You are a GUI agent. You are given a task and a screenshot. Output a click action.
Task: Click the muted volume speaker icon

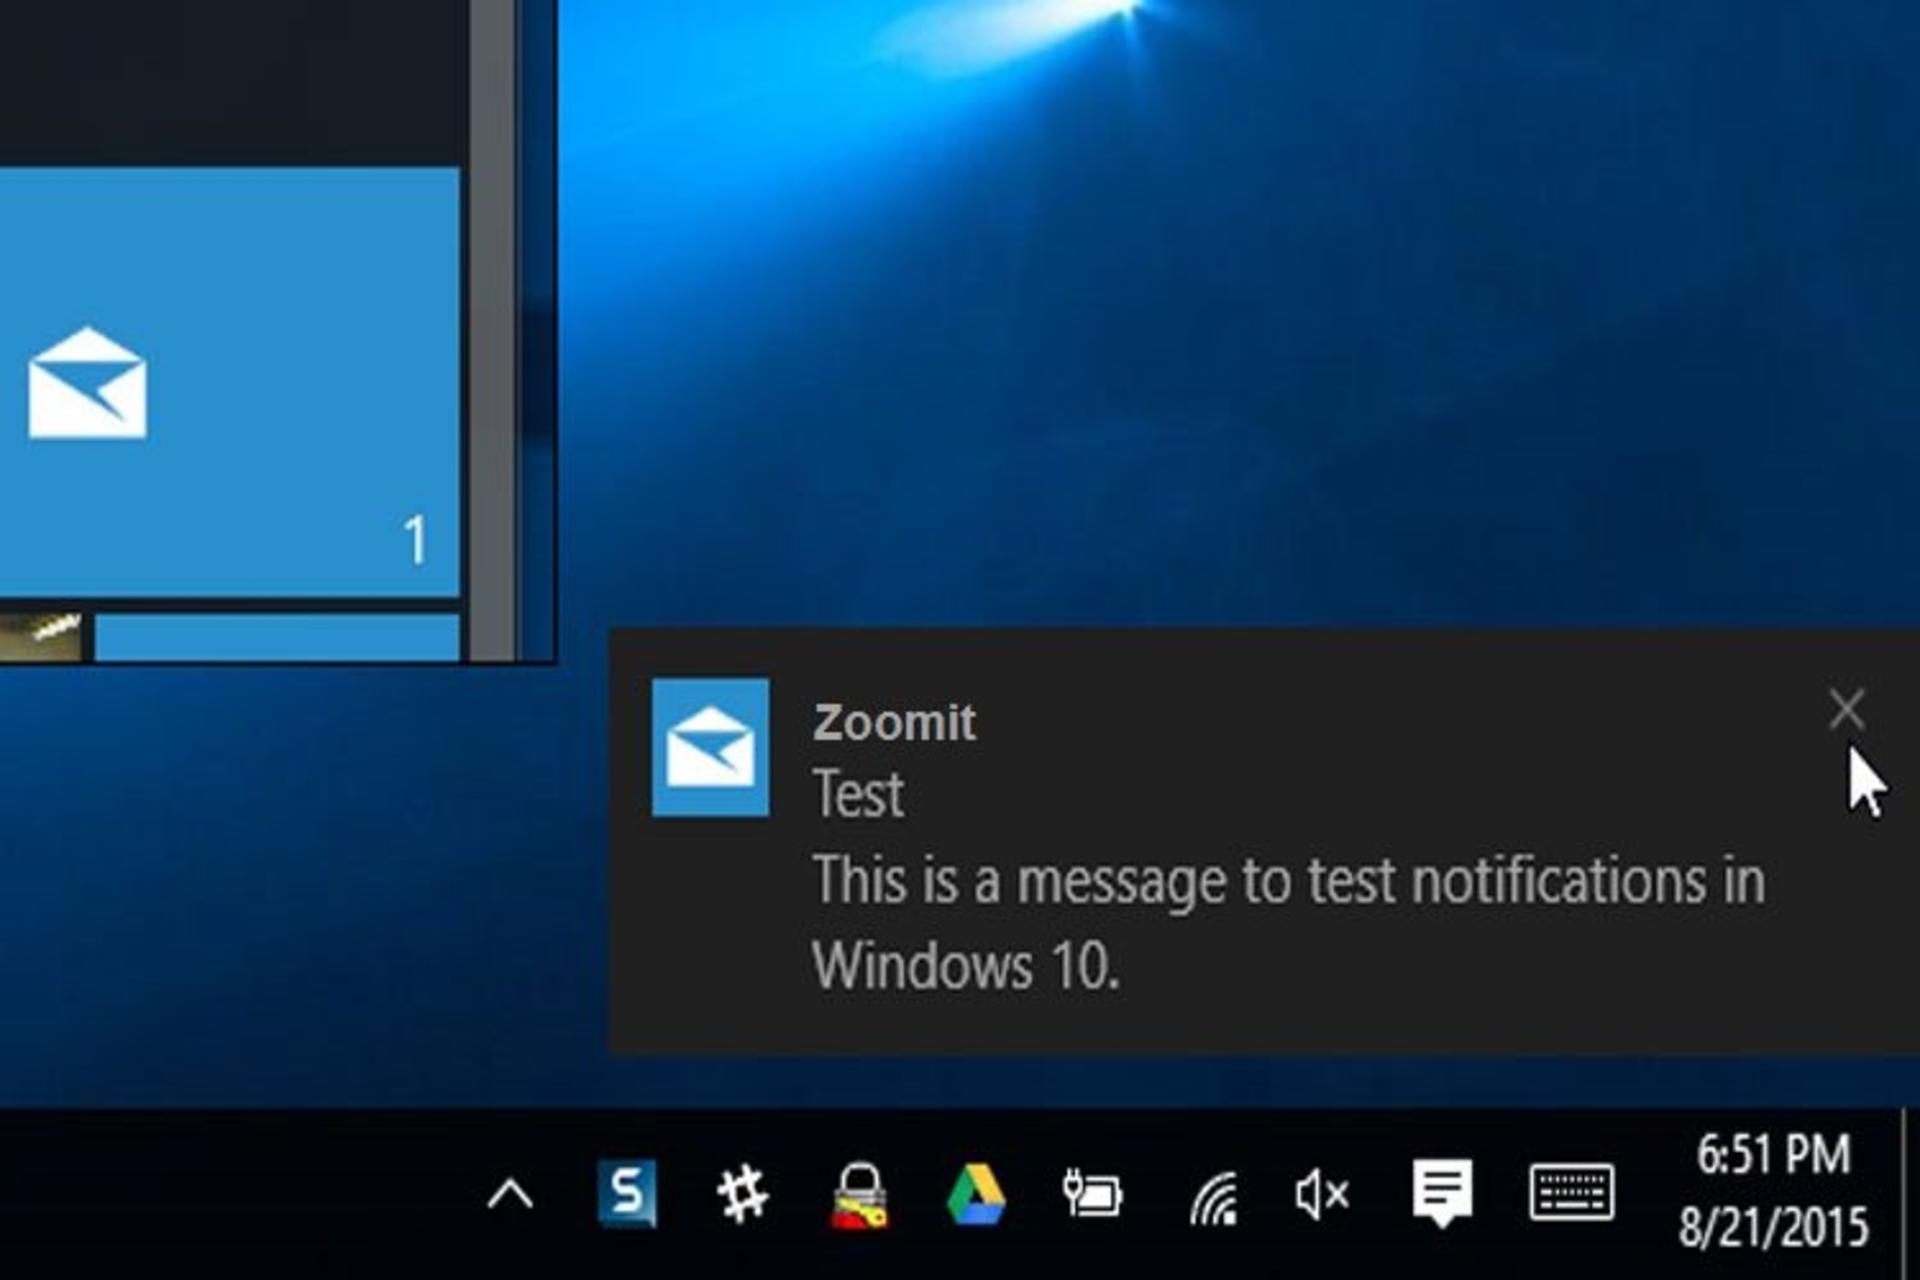[1322, 1194]
